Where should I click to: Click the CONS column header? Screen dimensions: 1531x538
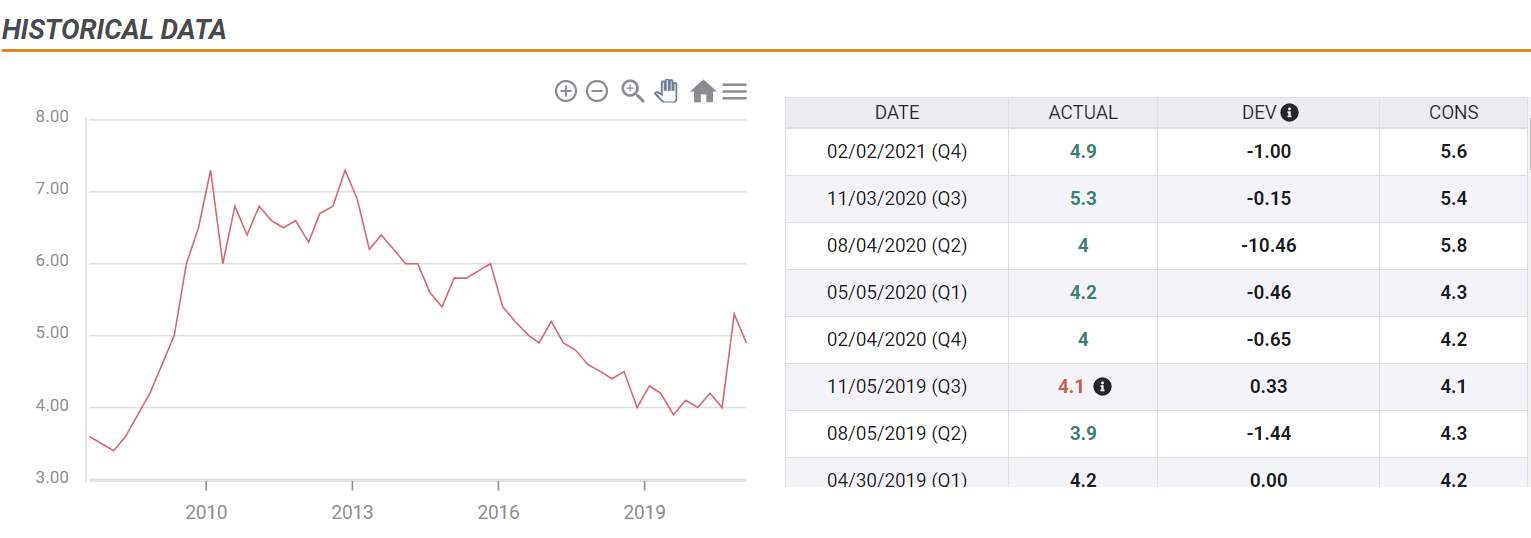1453,113
